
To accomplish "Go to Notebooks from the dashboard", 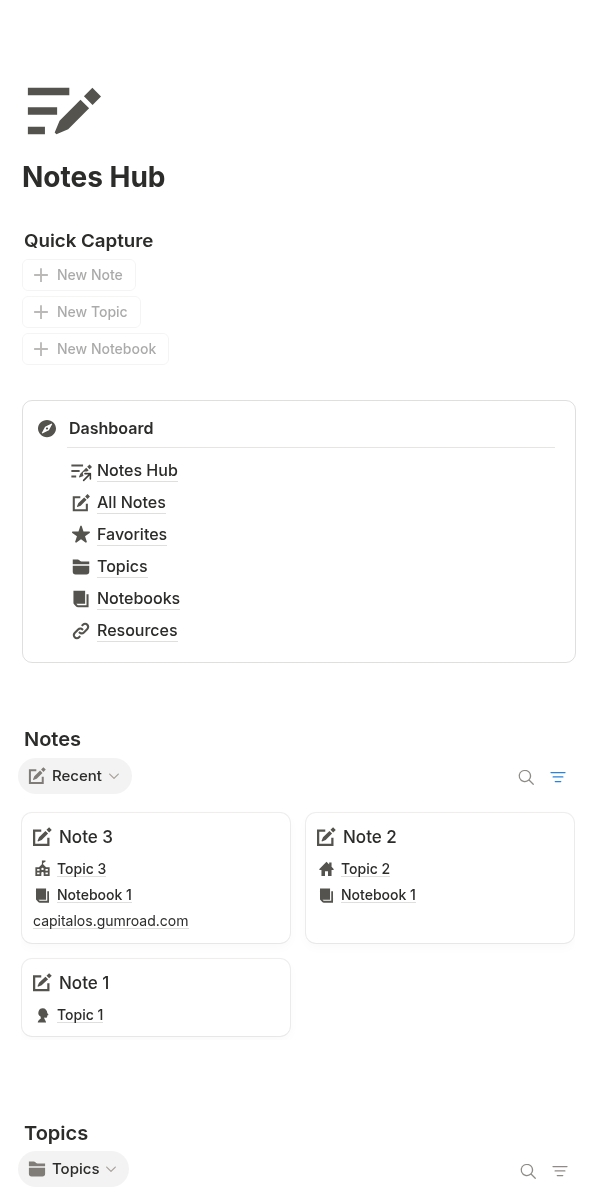I will pyautogui.click(x=138, y=598).
